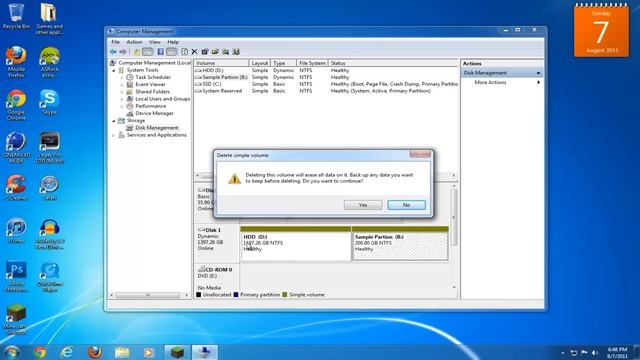This screenshot has width=640, height=360.
Task: Click the HDD (D:) partition block on Disk 1
Action: pos(296,244)
